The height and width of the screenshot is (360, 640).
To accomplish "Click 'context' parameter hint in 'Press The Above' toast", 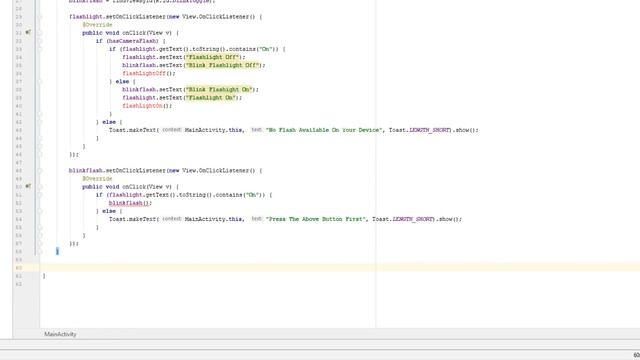I will coord(172,219).
